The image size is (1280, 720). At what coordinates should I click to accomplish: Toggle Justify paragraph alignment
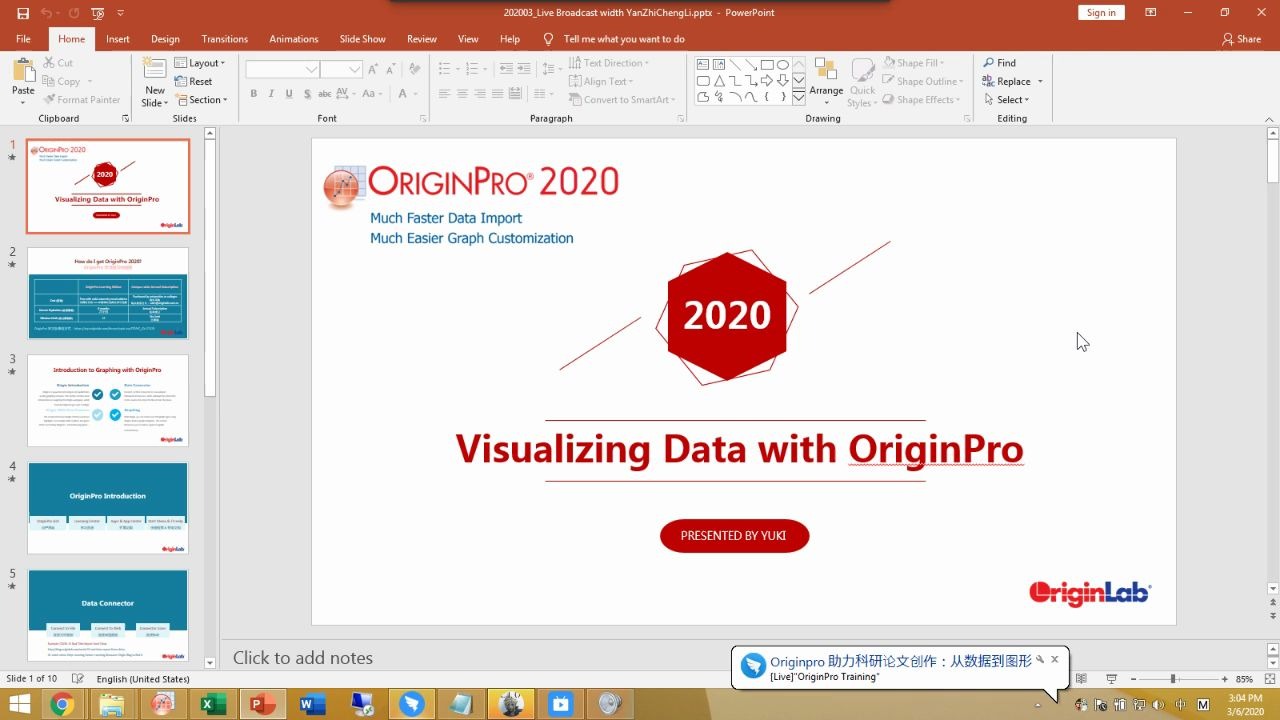point(498,94)
